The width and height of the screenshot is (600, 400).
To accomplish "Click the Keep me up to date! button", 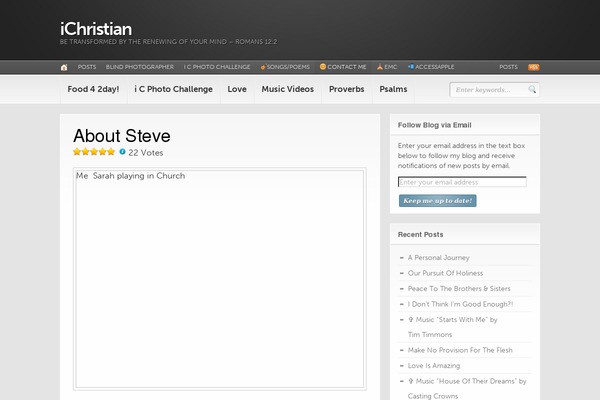I will [438, 201].
